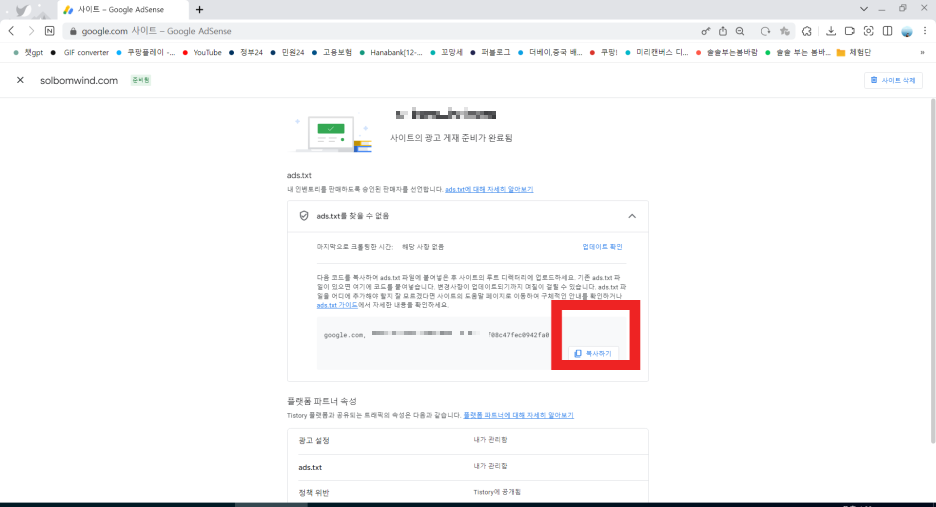Open the password key icon in the address bar

pos(706,31)
